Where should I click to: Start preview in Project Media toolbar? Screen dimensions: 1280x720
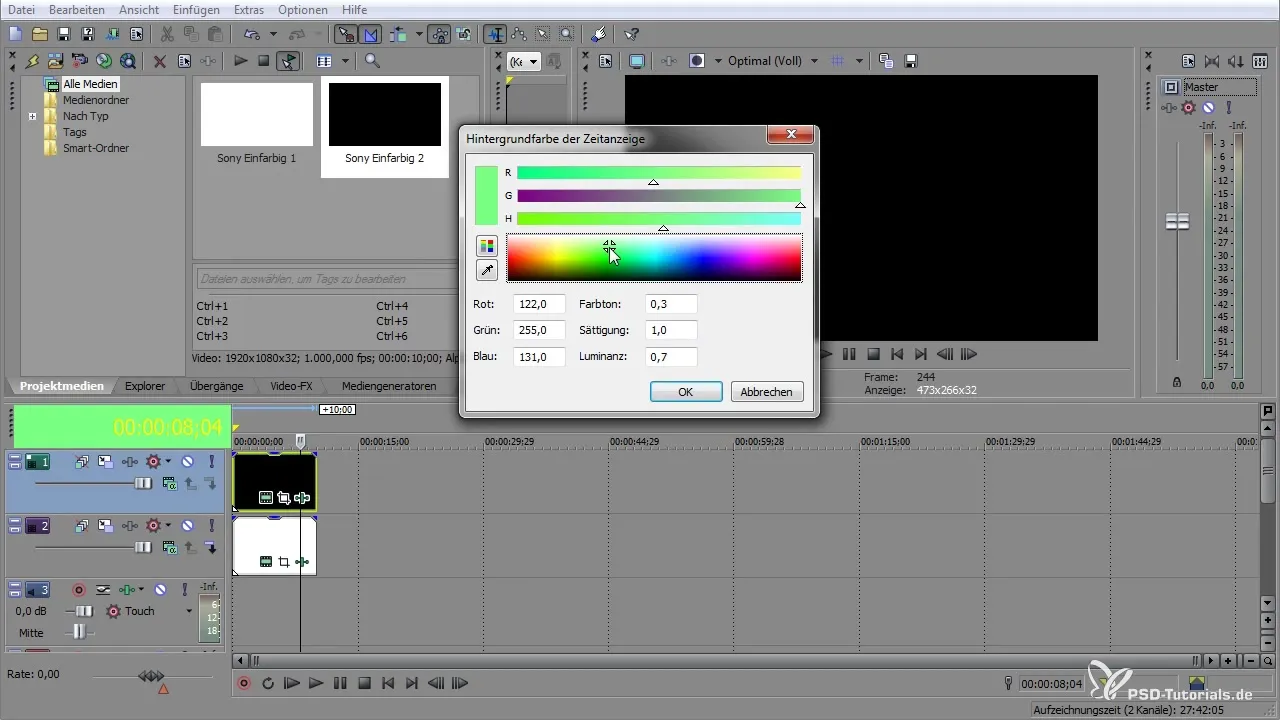coord(240,61)
